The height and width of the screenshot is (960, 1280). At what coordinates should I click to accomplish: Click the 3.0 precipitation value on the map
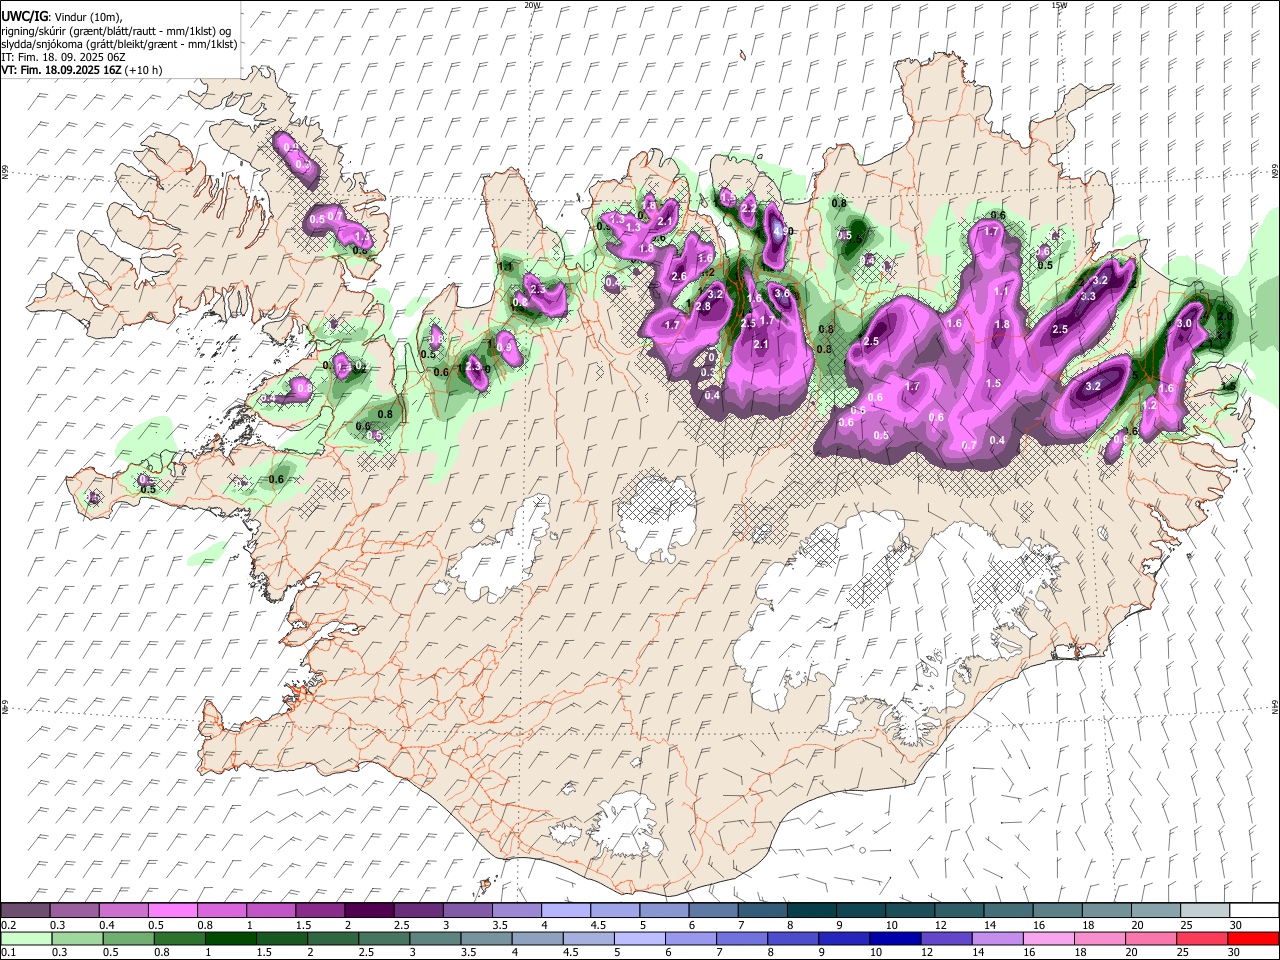[1184, 324]
